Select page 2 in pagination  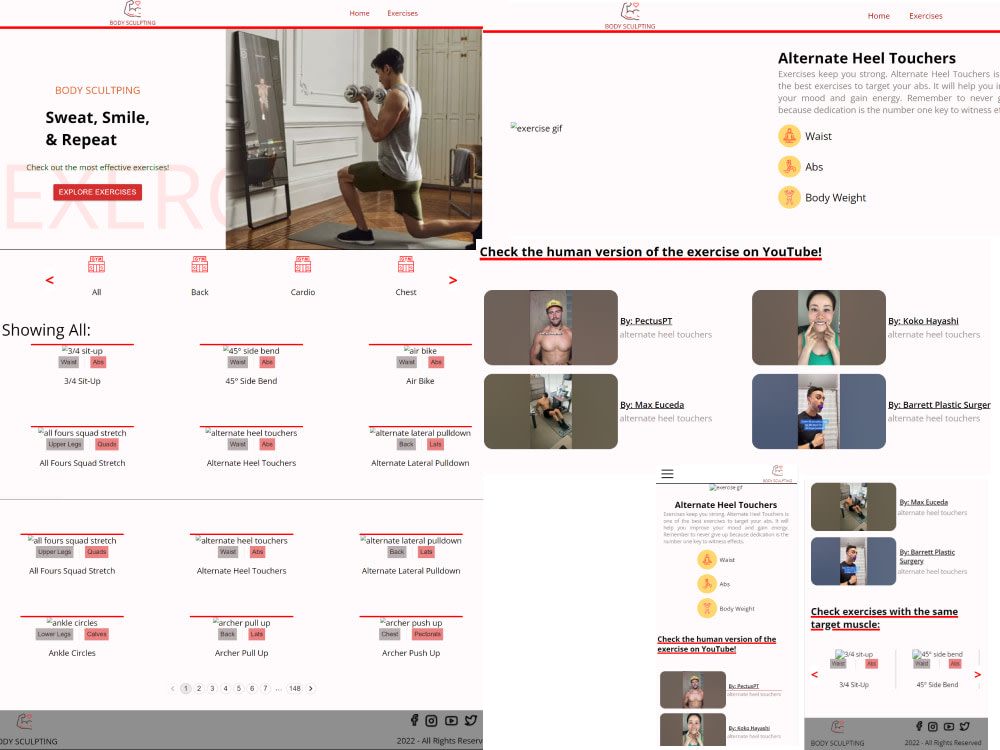[199, 688]
